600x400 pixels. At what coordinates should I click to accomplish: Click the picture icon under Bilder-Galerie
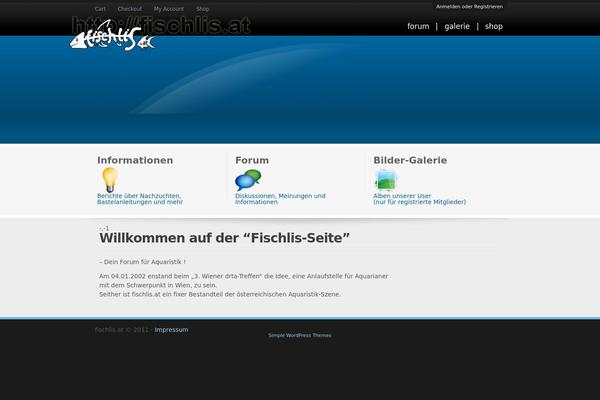pyautogui.click(x=385, y=180)
